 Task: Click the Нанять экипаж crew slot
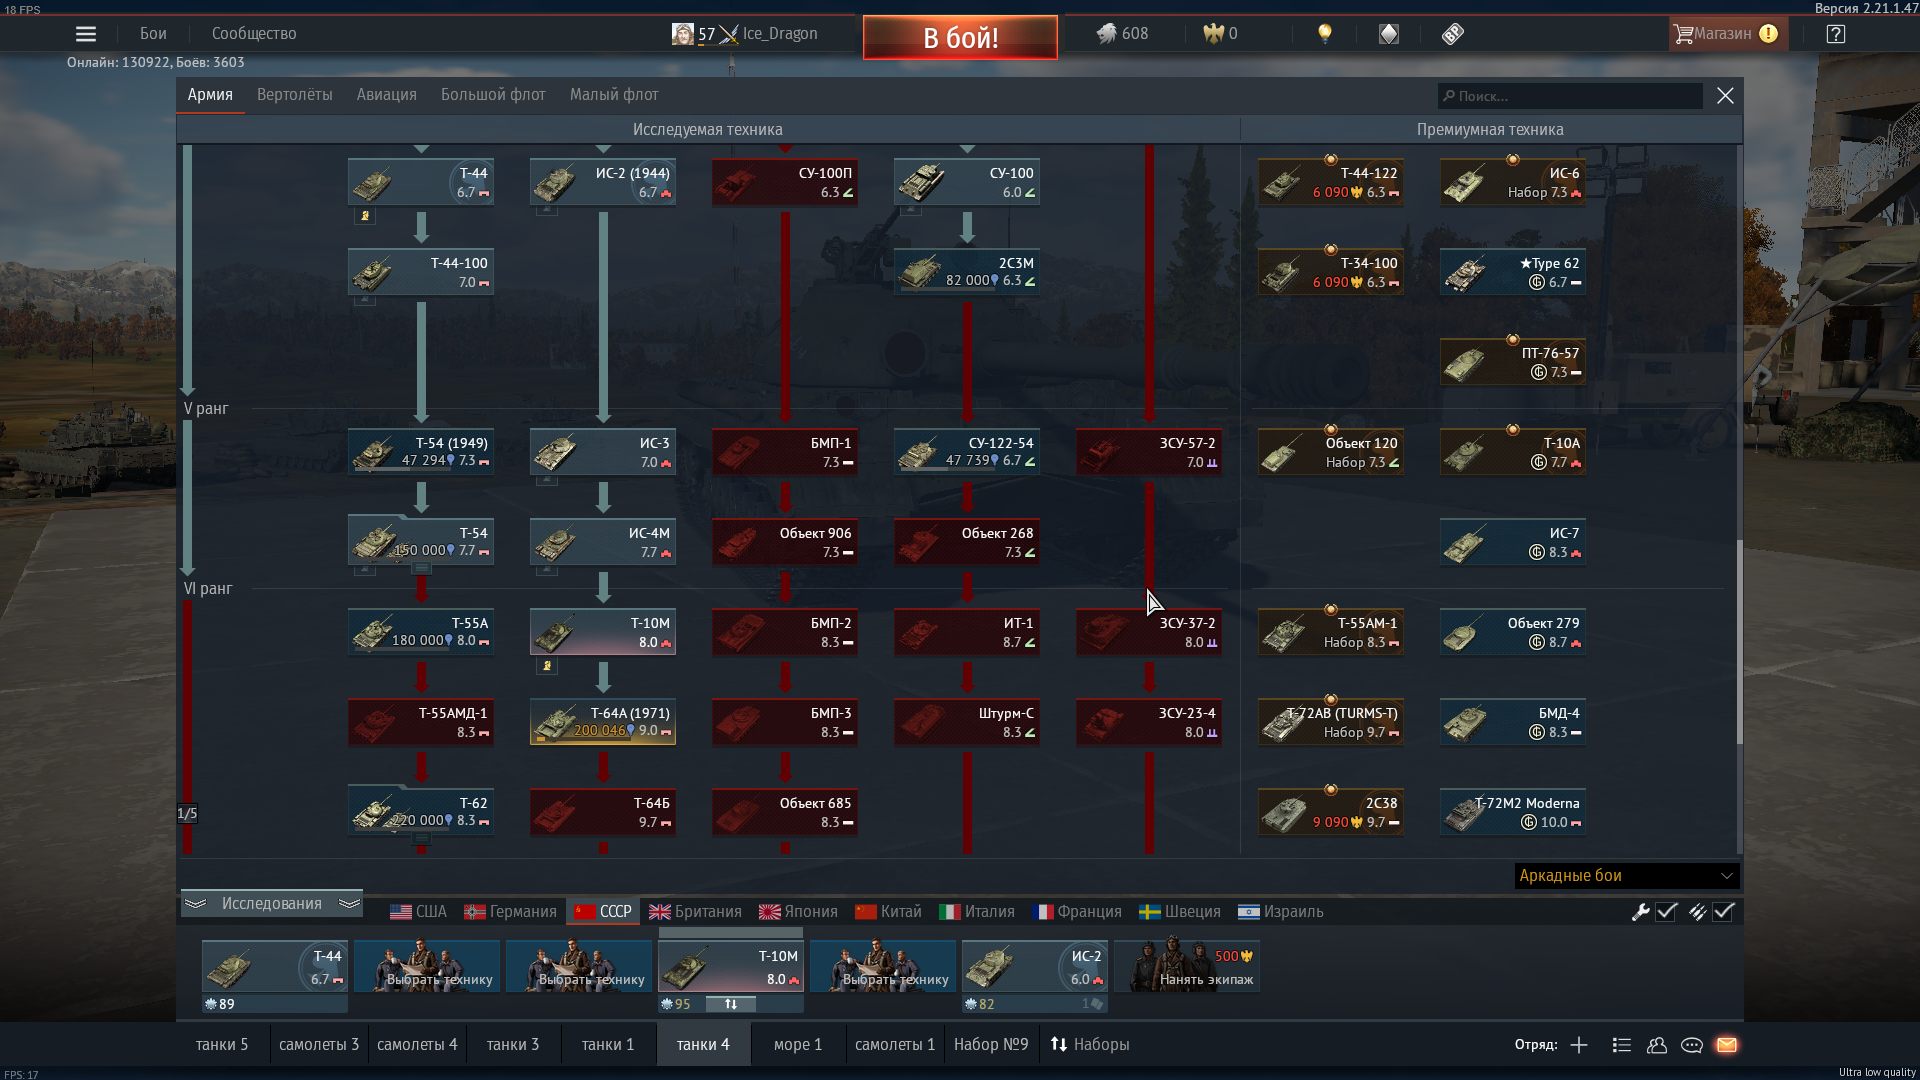1186,967
